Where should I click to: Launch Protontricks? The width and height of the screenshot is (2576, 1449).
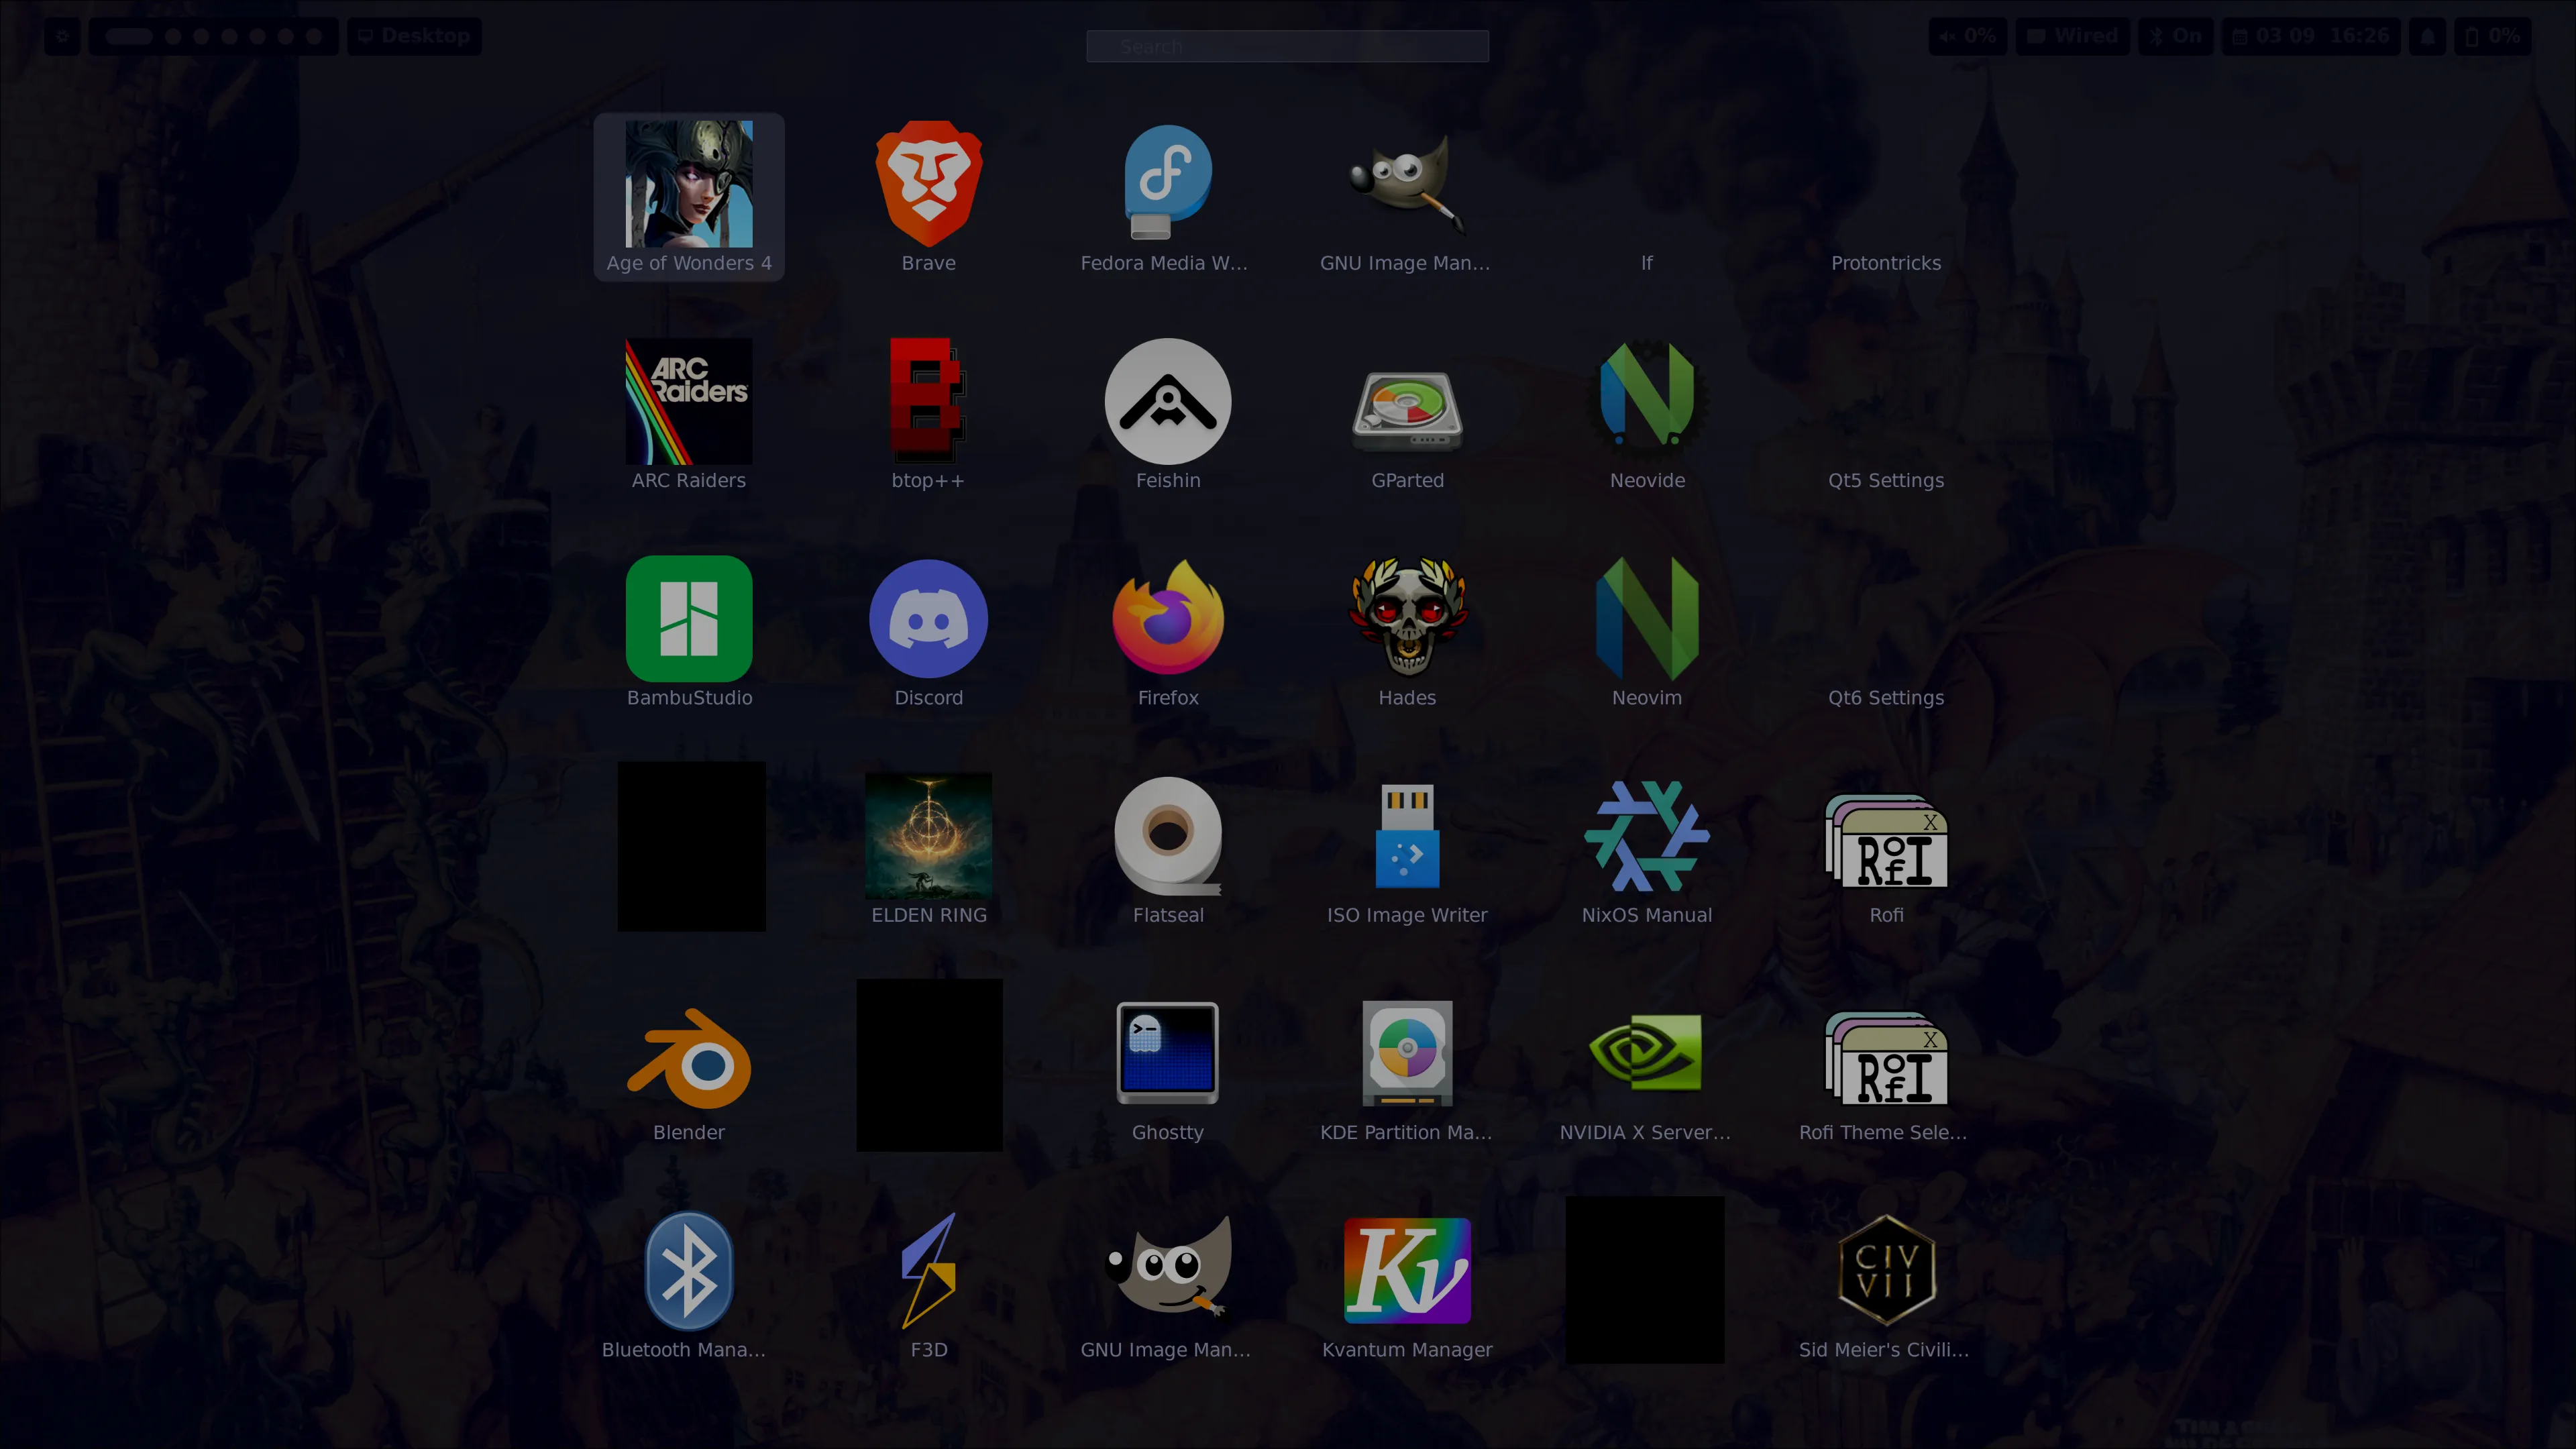coord(1885,184)
